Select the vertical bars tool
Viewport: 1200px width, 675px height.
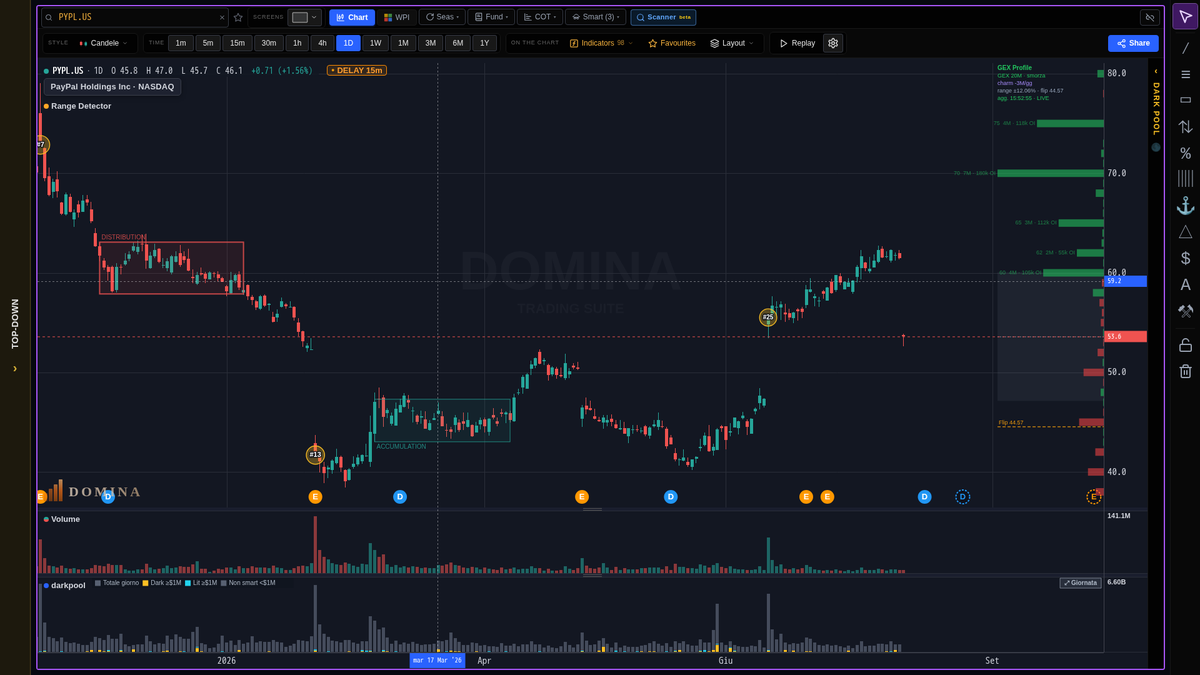(1185, 178)
